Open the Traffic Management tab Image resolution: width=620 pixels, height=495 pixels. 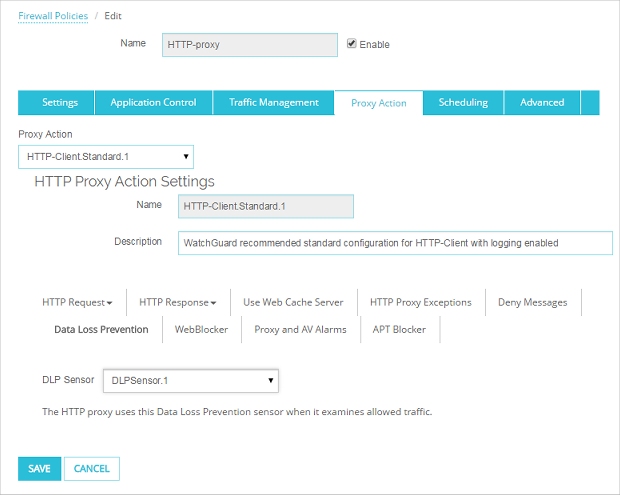coord(273,103)
